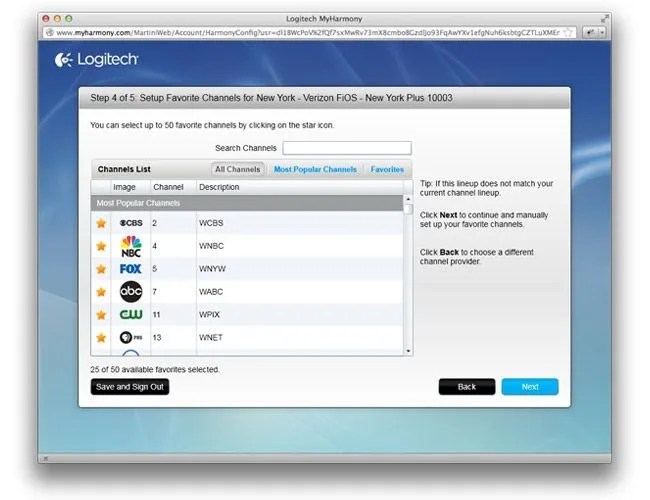Zoom the window with the green button
The height and width of the screenshot is (500, 650).
[69, 19]
